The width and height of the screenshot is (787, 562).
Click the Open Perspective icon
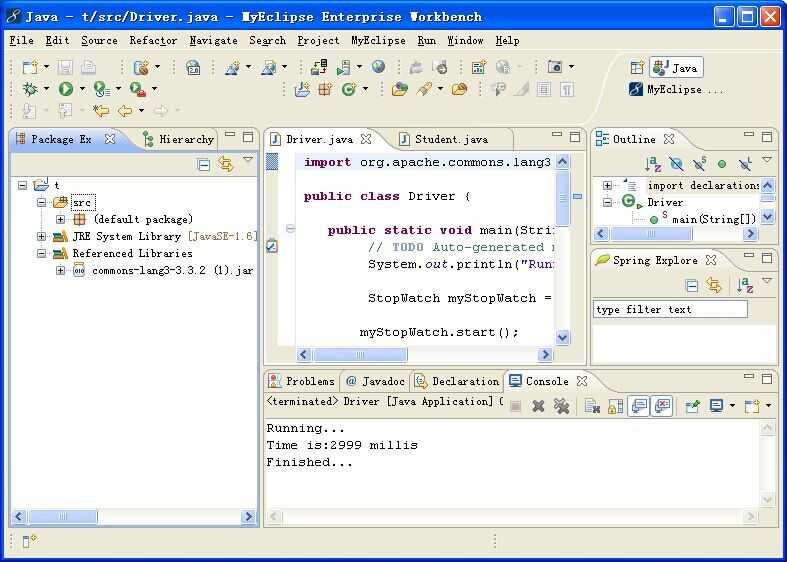point(637,67)
